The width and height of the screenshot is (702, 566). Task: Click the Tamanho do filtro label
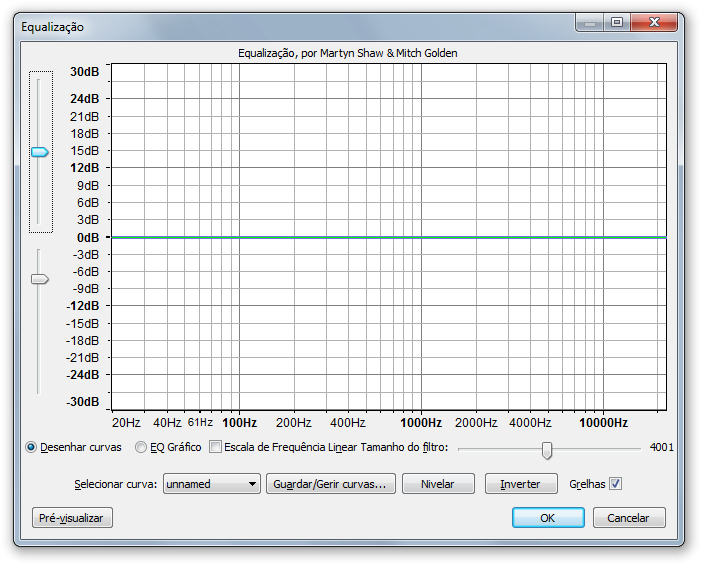(x=404, y=447)
